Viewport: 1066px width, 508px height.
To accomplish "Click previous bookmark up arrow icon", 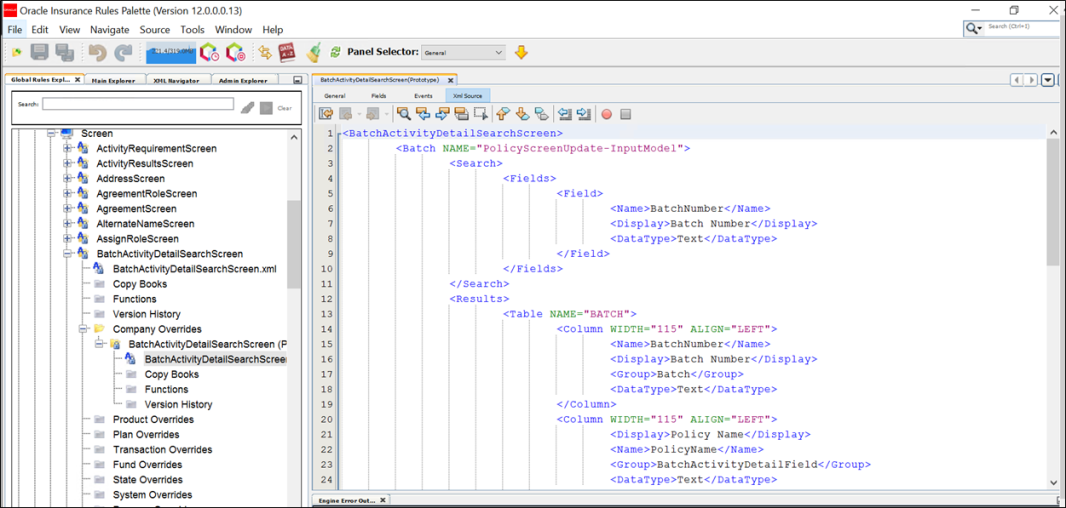I will point(503,114).
